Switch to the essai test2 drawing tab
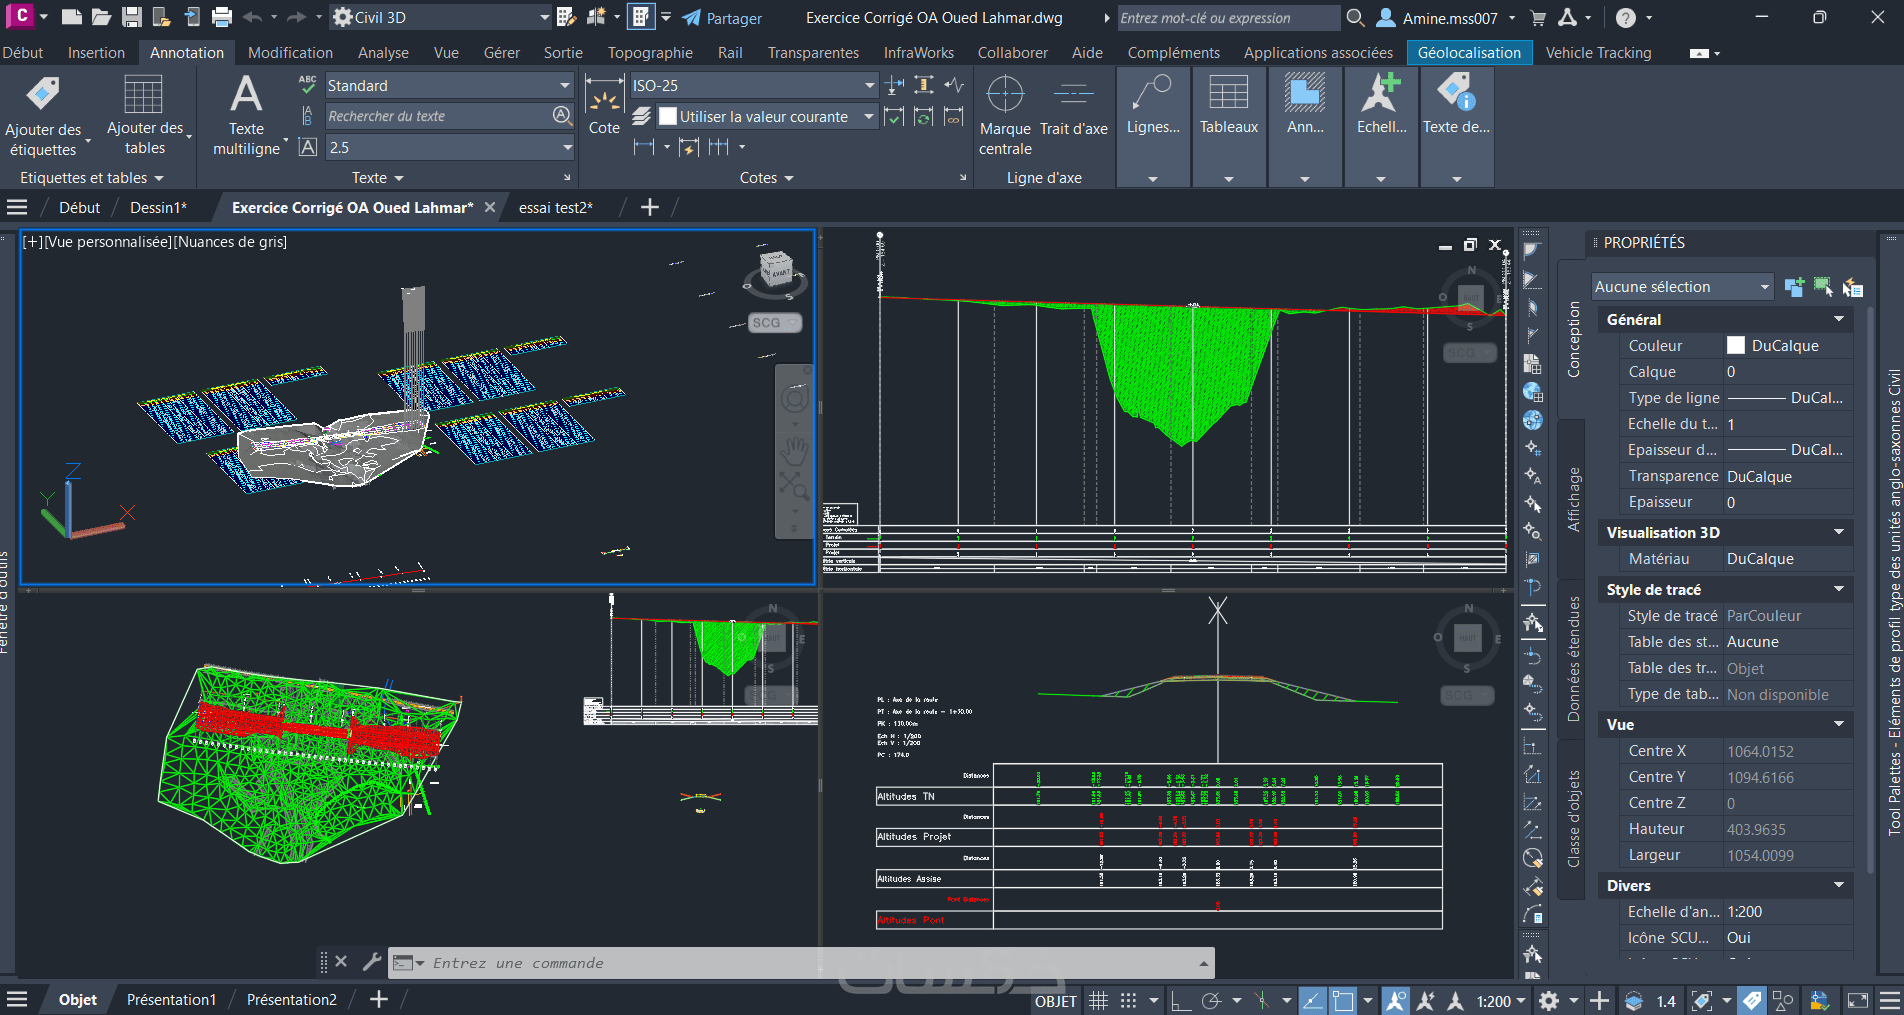The height and width of the screenshot is (1015, 1904). pyautogui.click(x=555, y=207)
